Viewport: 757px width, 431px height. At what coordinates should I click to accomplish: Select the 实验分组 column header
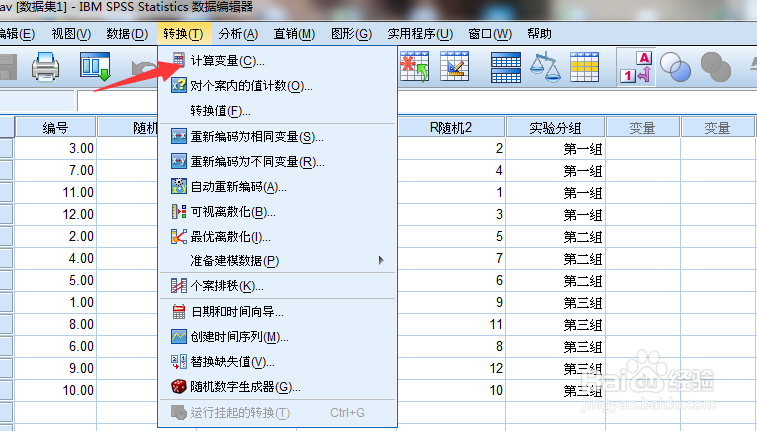coord(555,128)
